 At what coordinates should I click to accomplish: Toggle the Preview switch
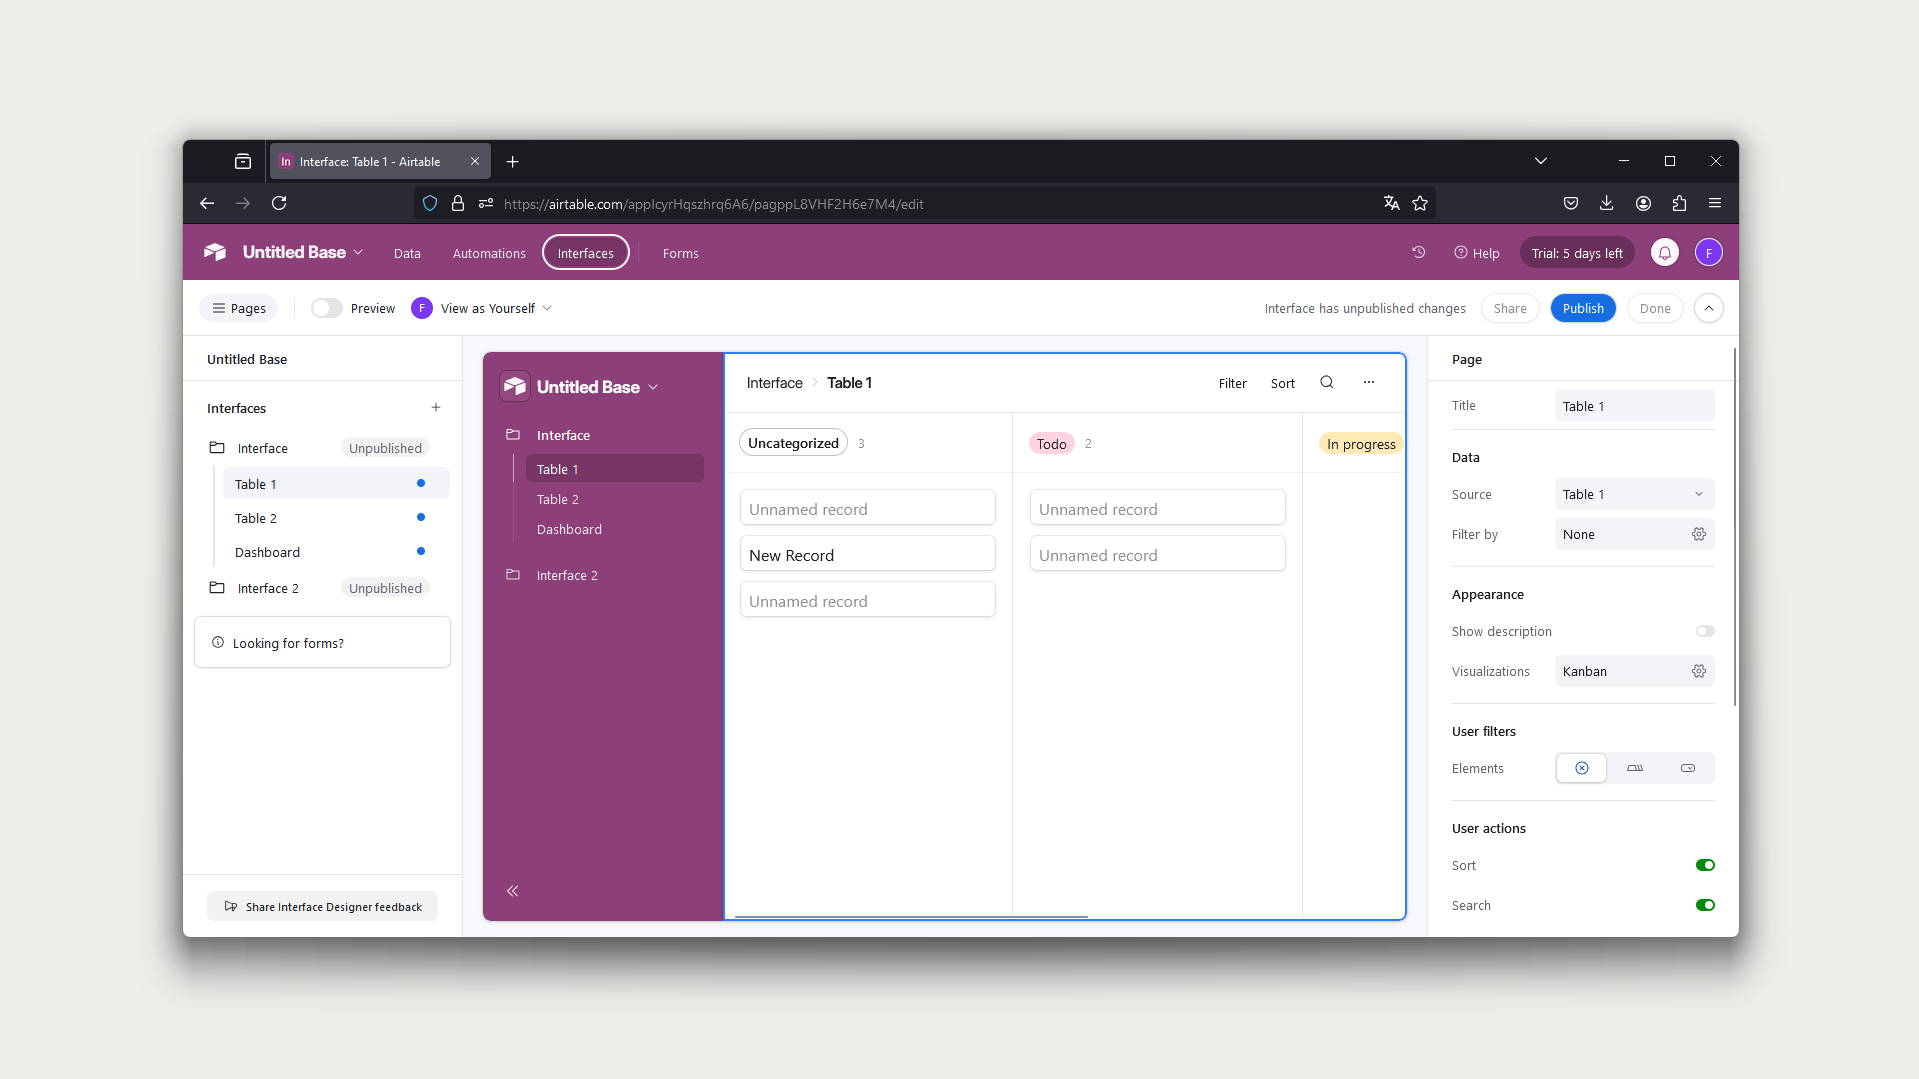tap(326, 308)
